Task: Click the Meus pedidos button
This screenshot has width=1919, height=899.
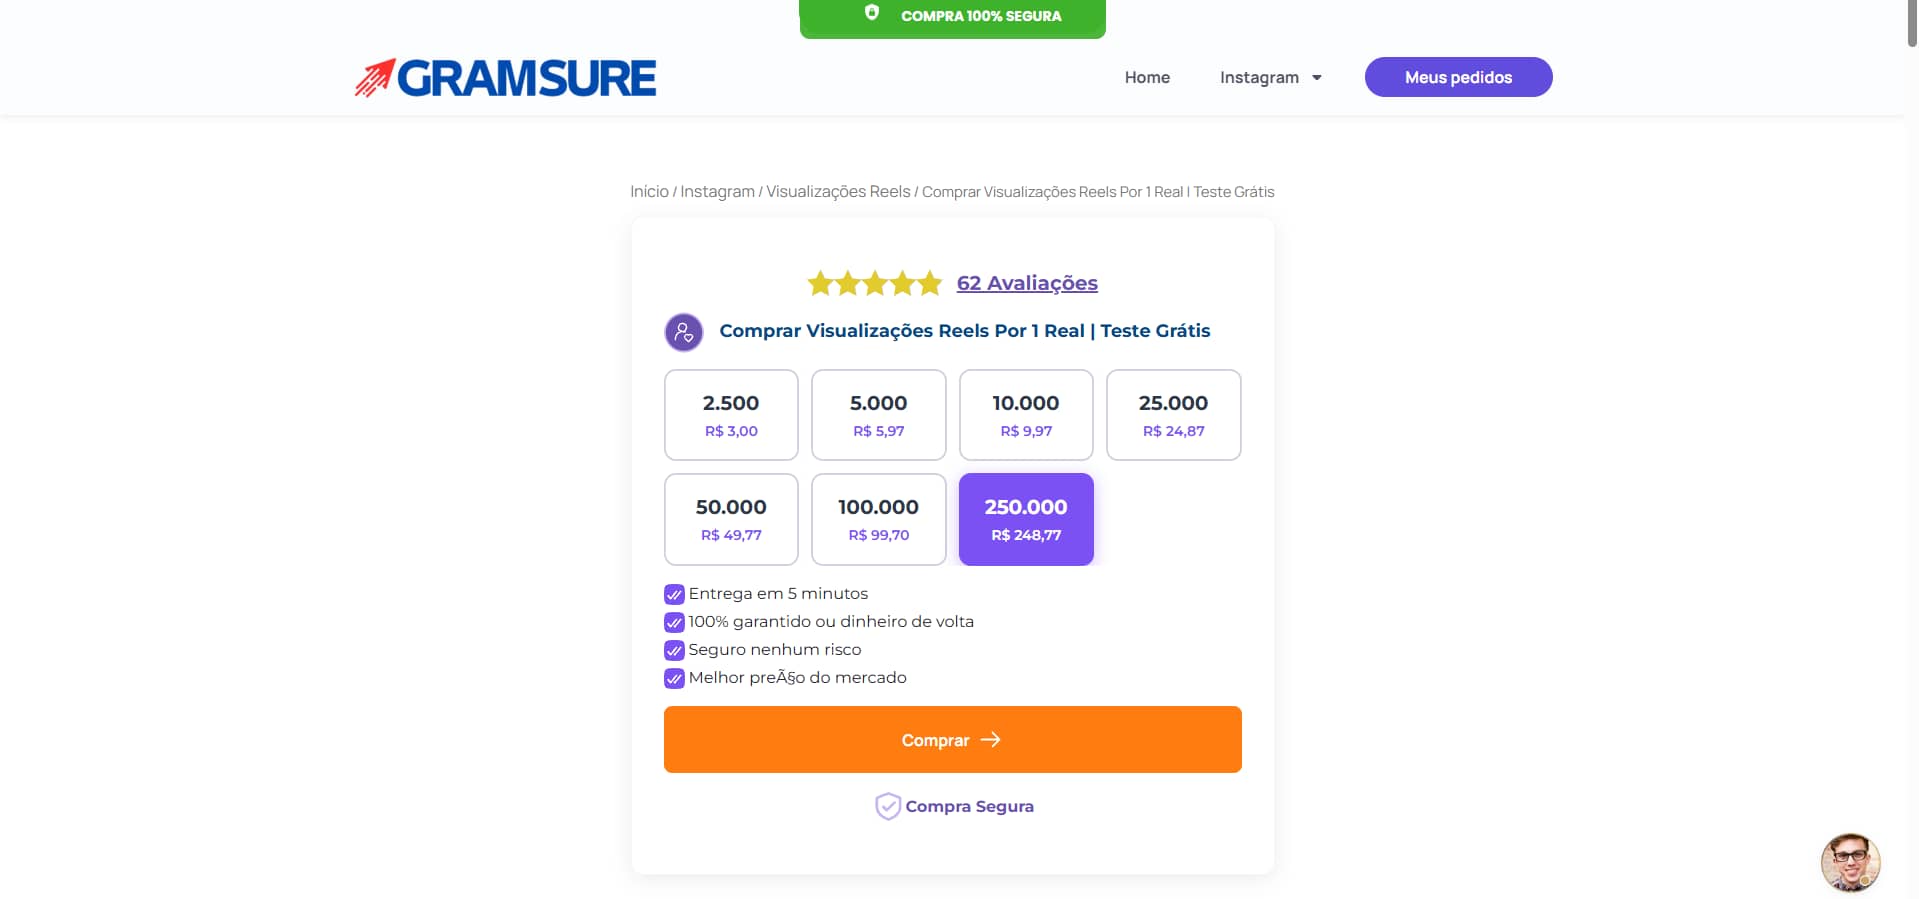Action: click(x=1457, y=77)
